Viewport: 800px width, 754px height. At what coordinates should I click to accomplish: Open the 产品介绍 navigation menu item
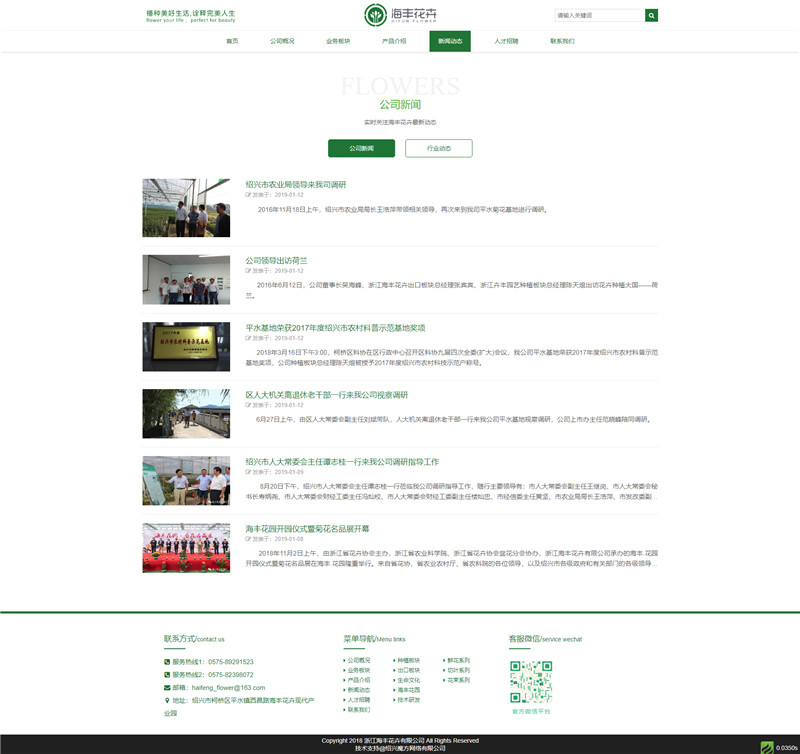coord(394,41)
